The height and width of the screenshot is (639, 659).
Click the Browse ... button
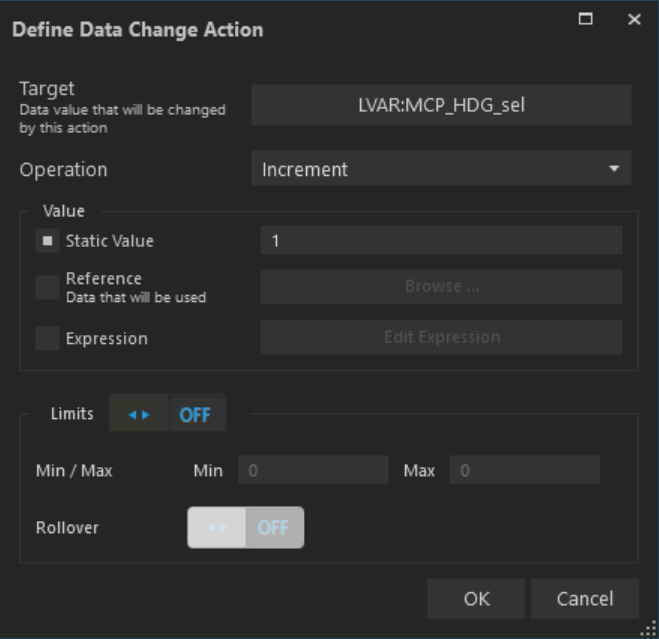pyautogui.click(x=441, y=287)
